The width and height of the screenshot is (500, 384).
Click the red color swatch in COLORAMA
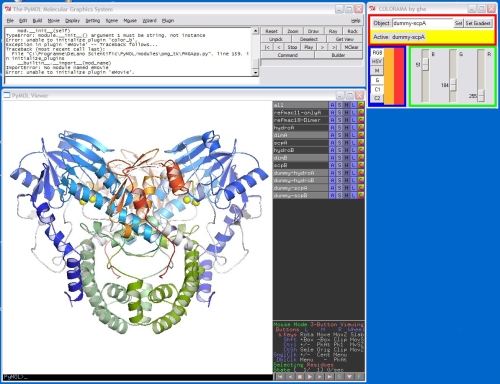399,76
